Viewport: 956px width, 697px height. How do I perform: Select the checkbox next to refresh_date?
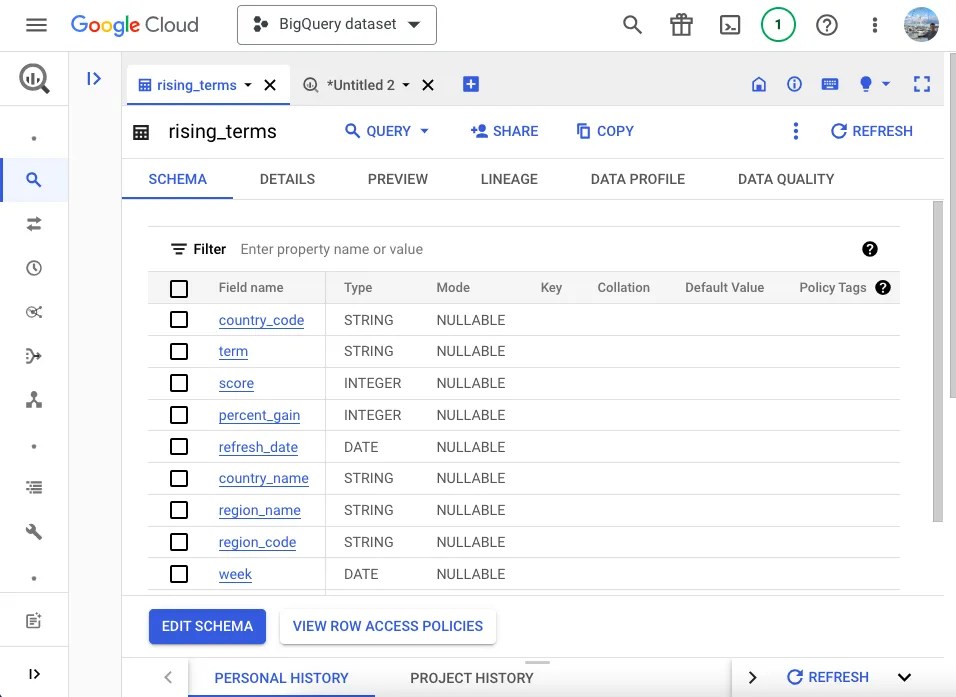click(x=179, y=446)
